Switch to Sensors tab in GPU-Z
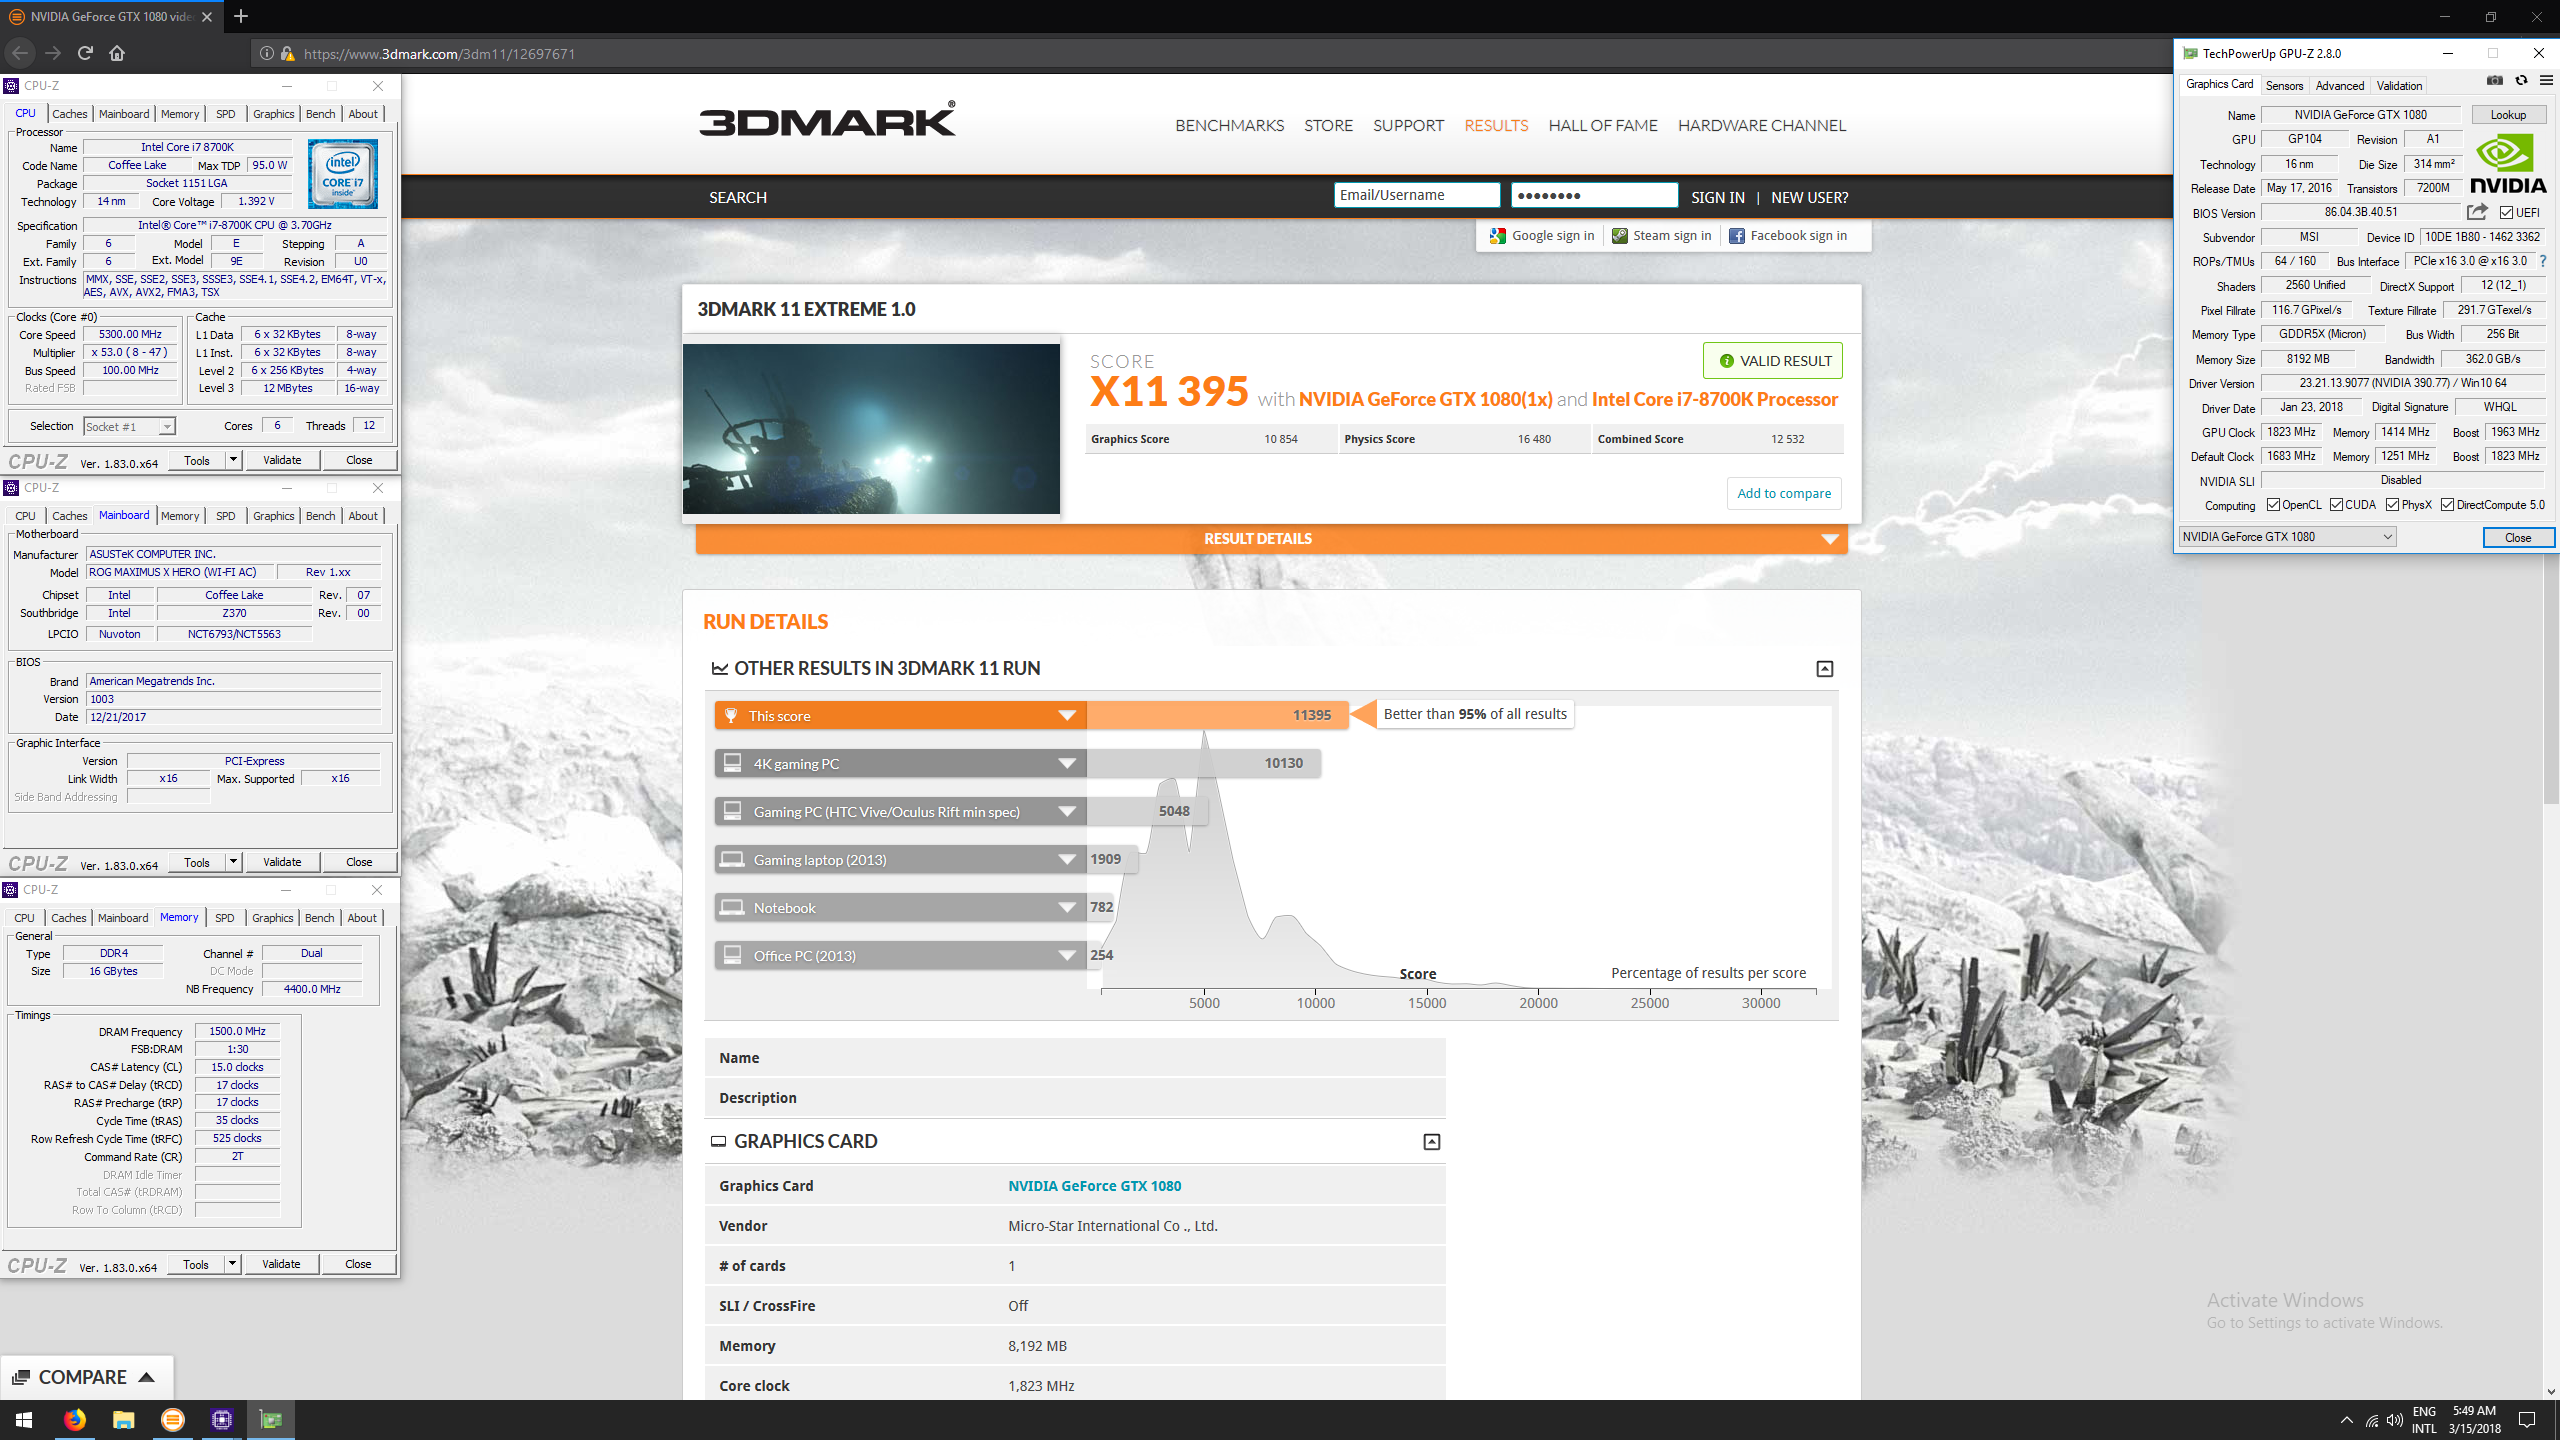 [x=2284, y=86]
